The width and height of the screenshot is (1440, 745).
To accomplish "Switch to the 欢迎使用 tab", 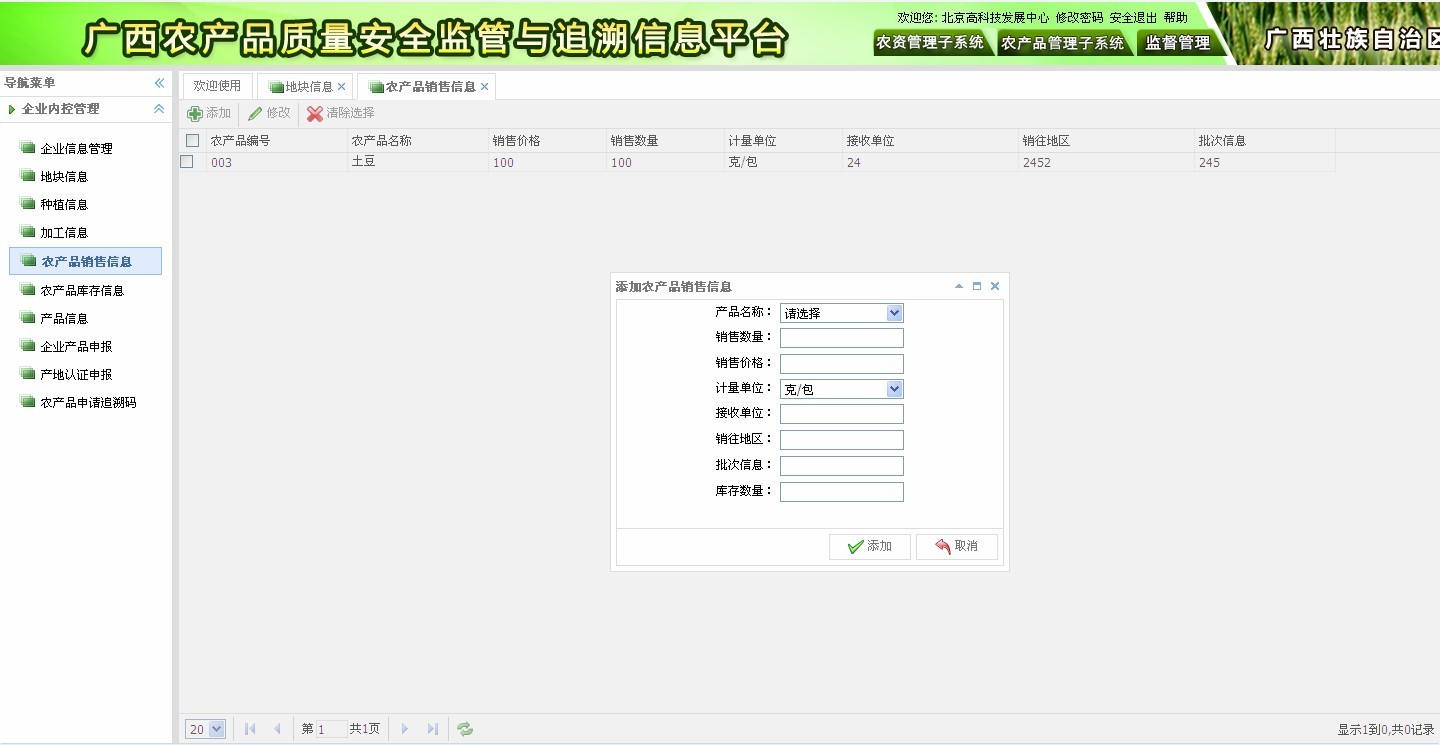I will point(217,86).
